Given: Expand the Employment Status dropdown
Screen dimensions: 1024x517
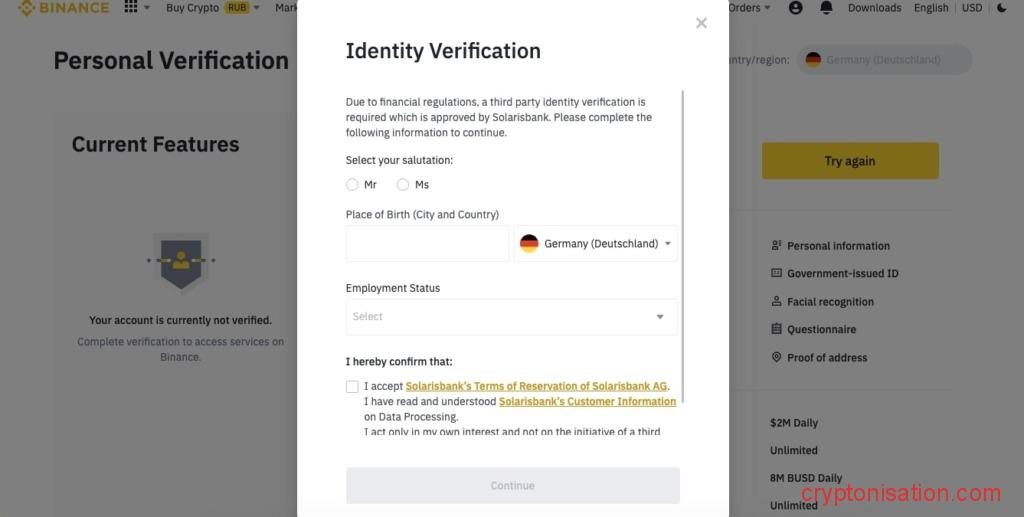Looking at the screenshot, I should coord(511,317).
